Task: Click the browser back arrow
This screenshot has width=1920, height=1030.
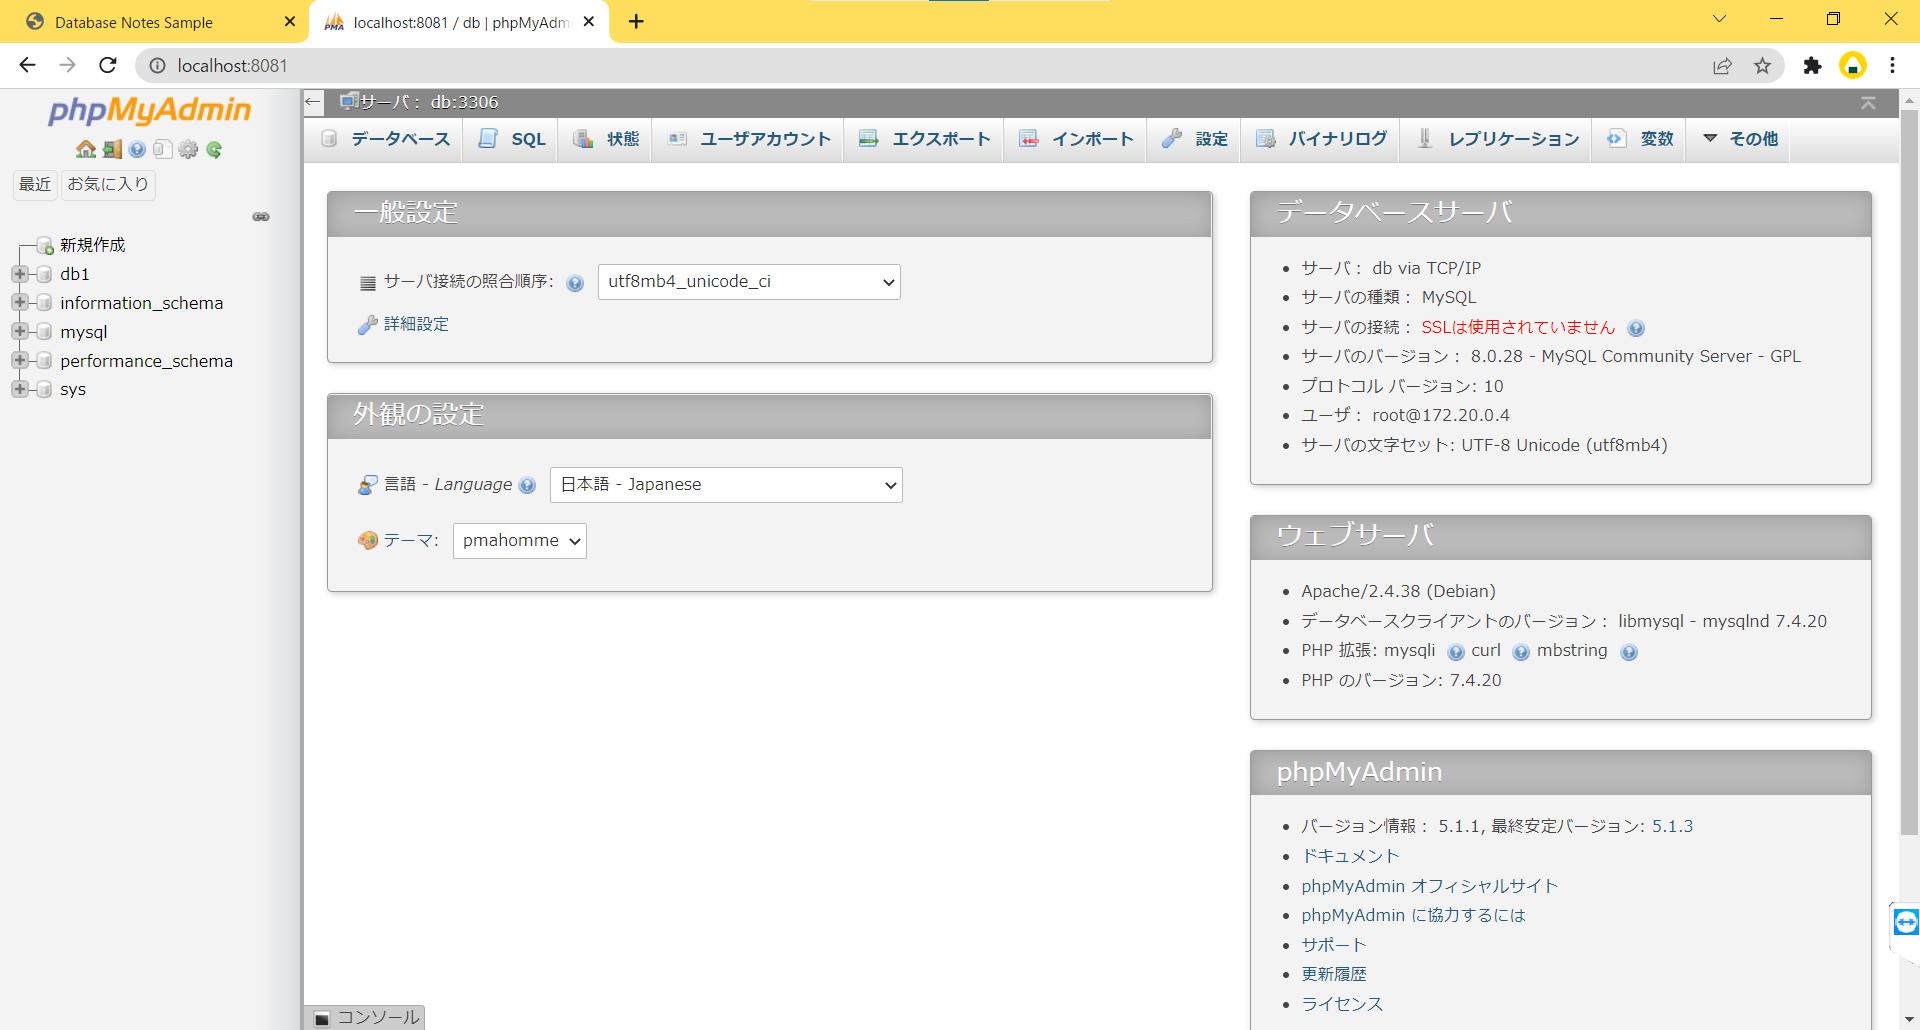Action: (27, 65)
